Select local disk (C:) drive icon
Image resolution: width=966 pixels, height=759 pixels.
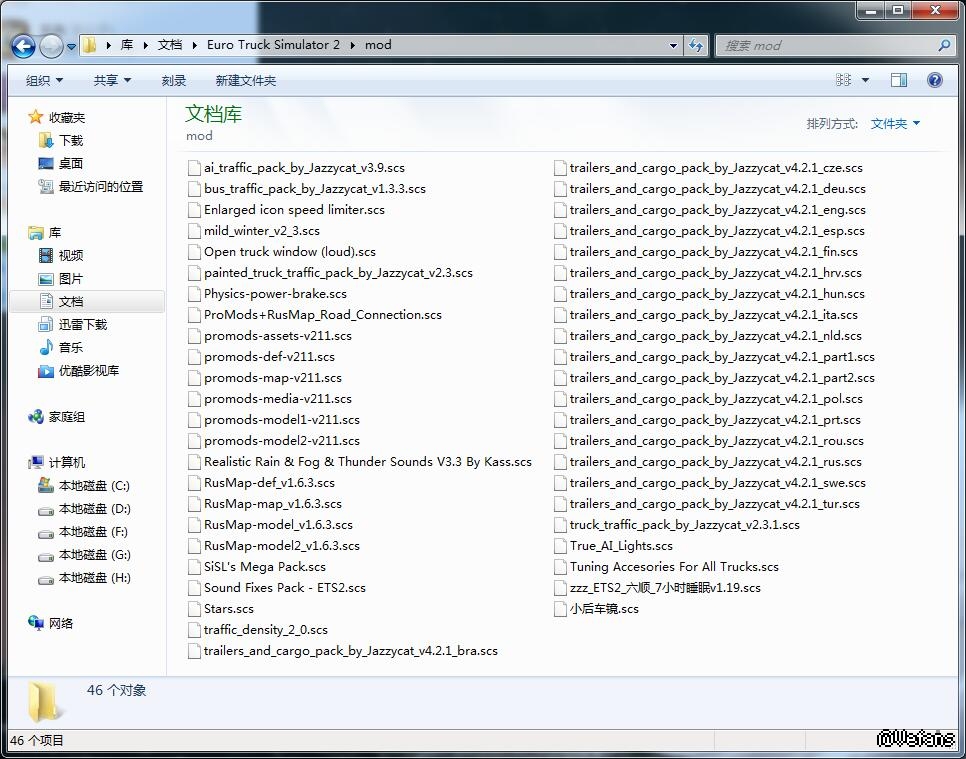click(x=46, y=486)
